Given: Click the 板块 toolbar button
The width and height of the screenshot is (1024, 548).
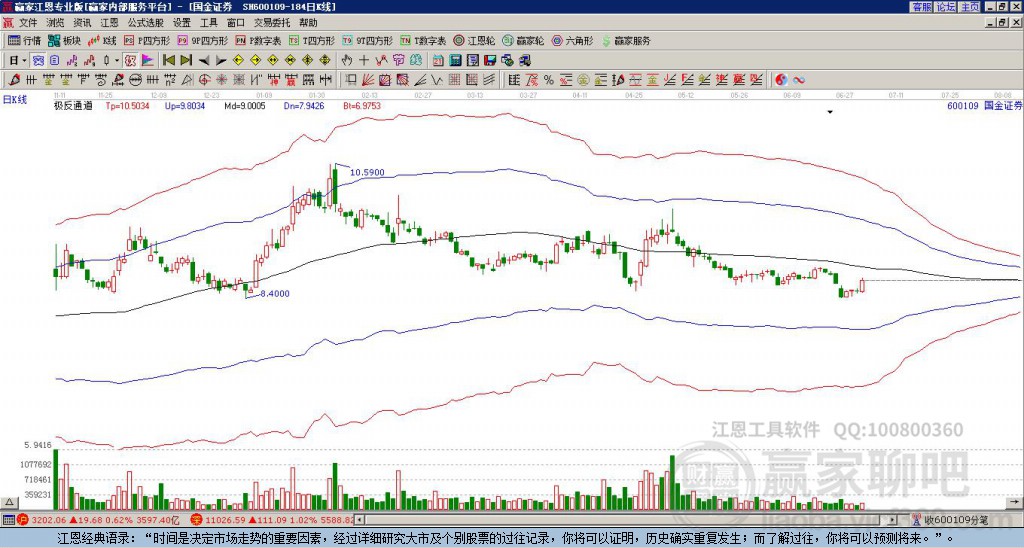Looking at the screenshot, I should click(x=65, y=40).
